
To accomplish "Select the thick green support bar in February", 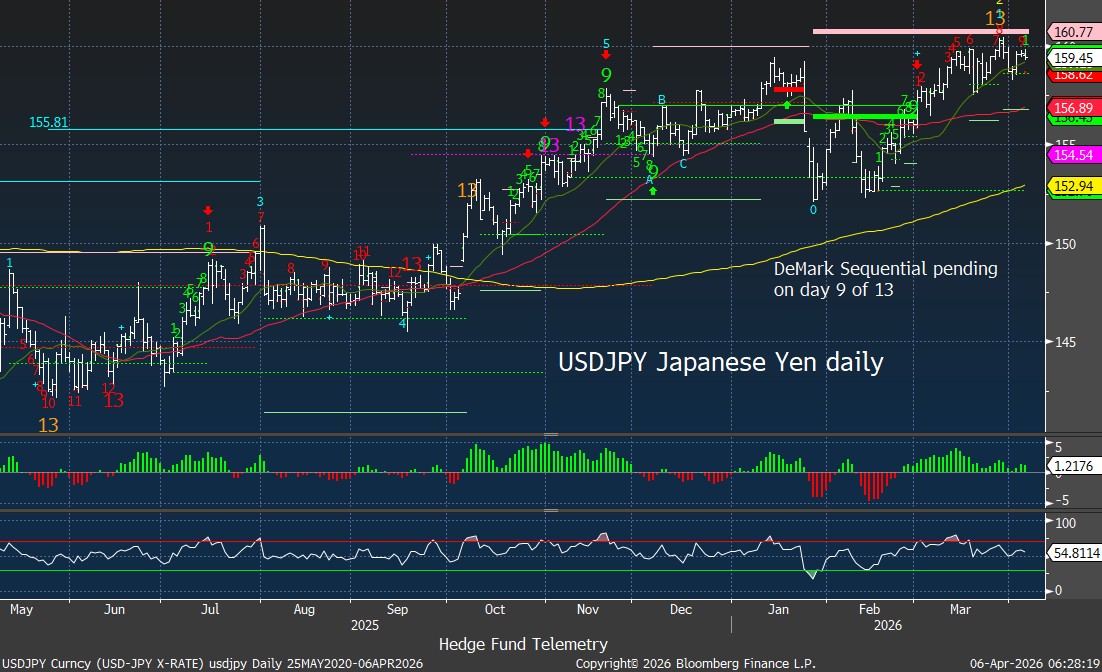I will [x=864, y=116].
